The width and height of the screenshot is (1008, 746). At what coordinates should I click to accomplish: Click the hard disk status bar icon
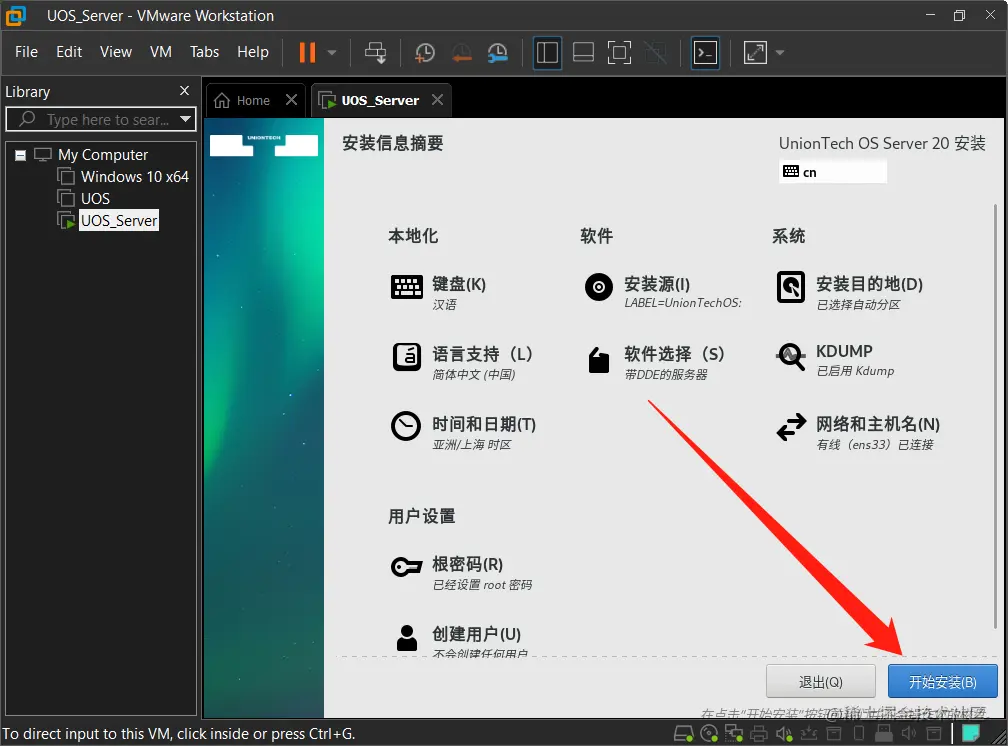[x=683, y=733]
